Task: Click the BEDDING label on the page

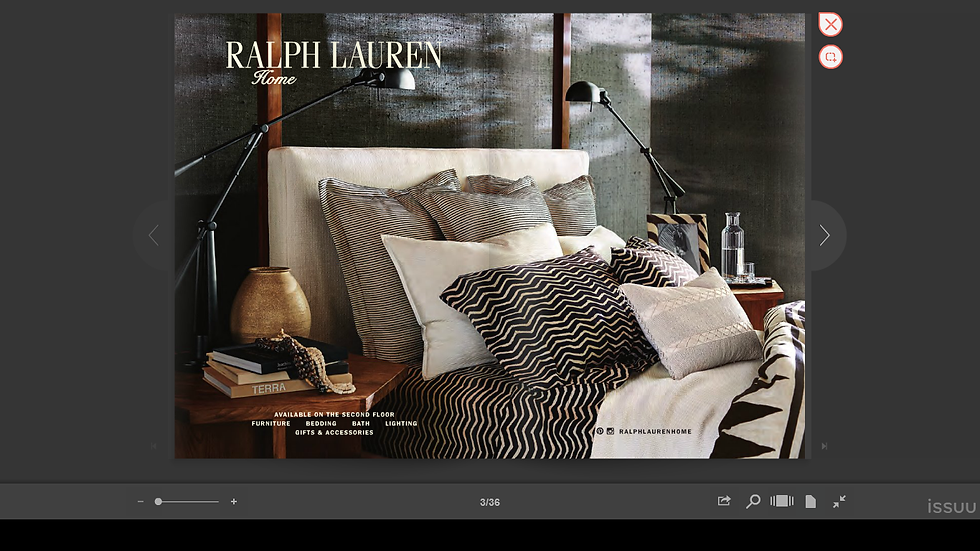Action: pos(321,424)
